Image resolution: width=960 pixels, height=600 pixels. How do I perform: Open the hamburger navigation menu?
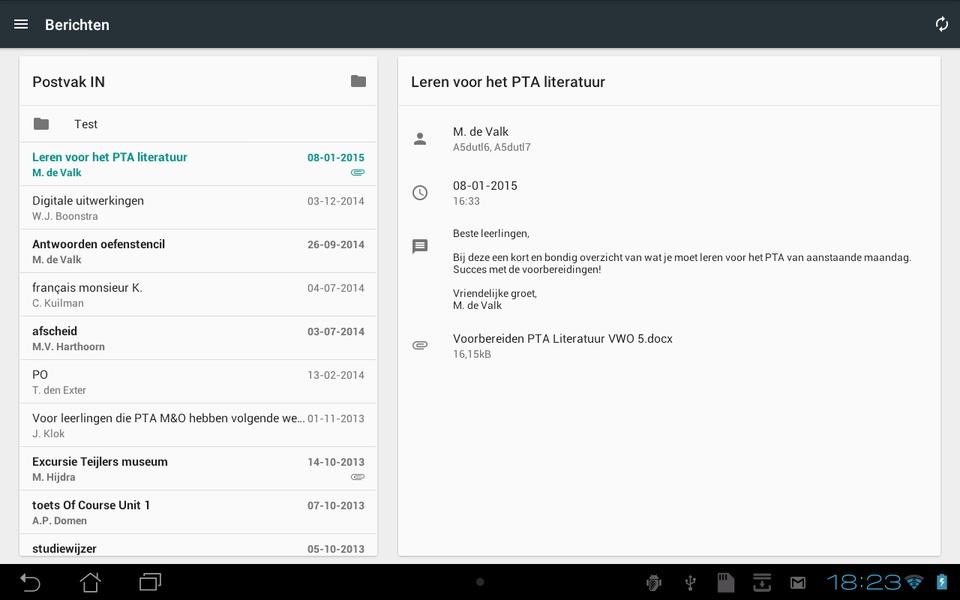coord(21,24)
